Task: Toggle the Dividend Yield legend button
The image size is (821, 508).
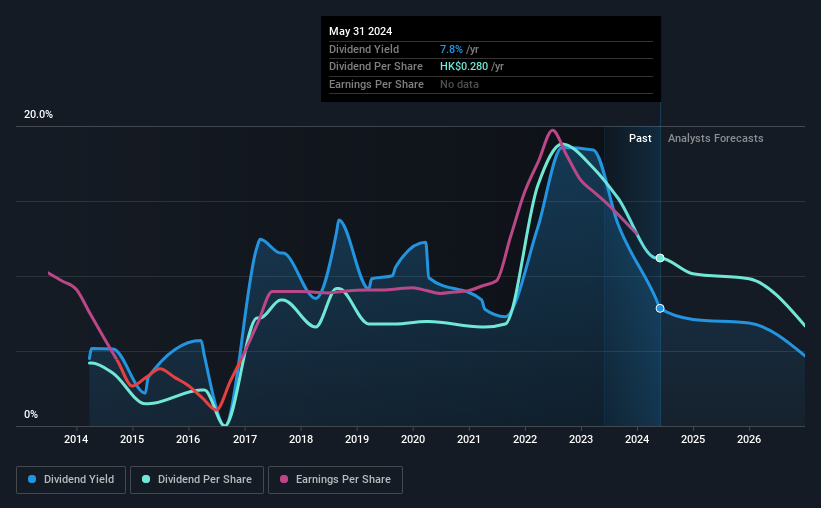Action: pyautogui.click(x=71, y=480)
